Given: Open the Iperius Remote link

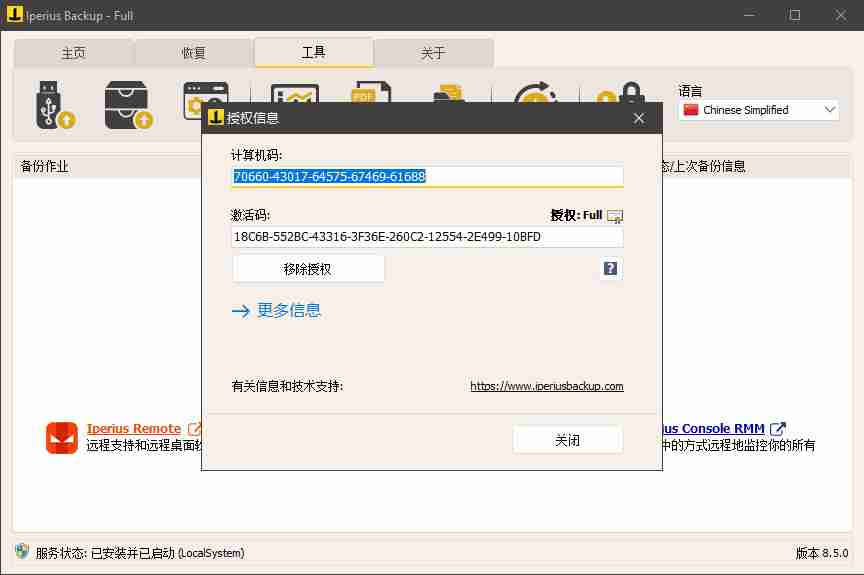Looking at the screenshot, I should tap(133, 428).
